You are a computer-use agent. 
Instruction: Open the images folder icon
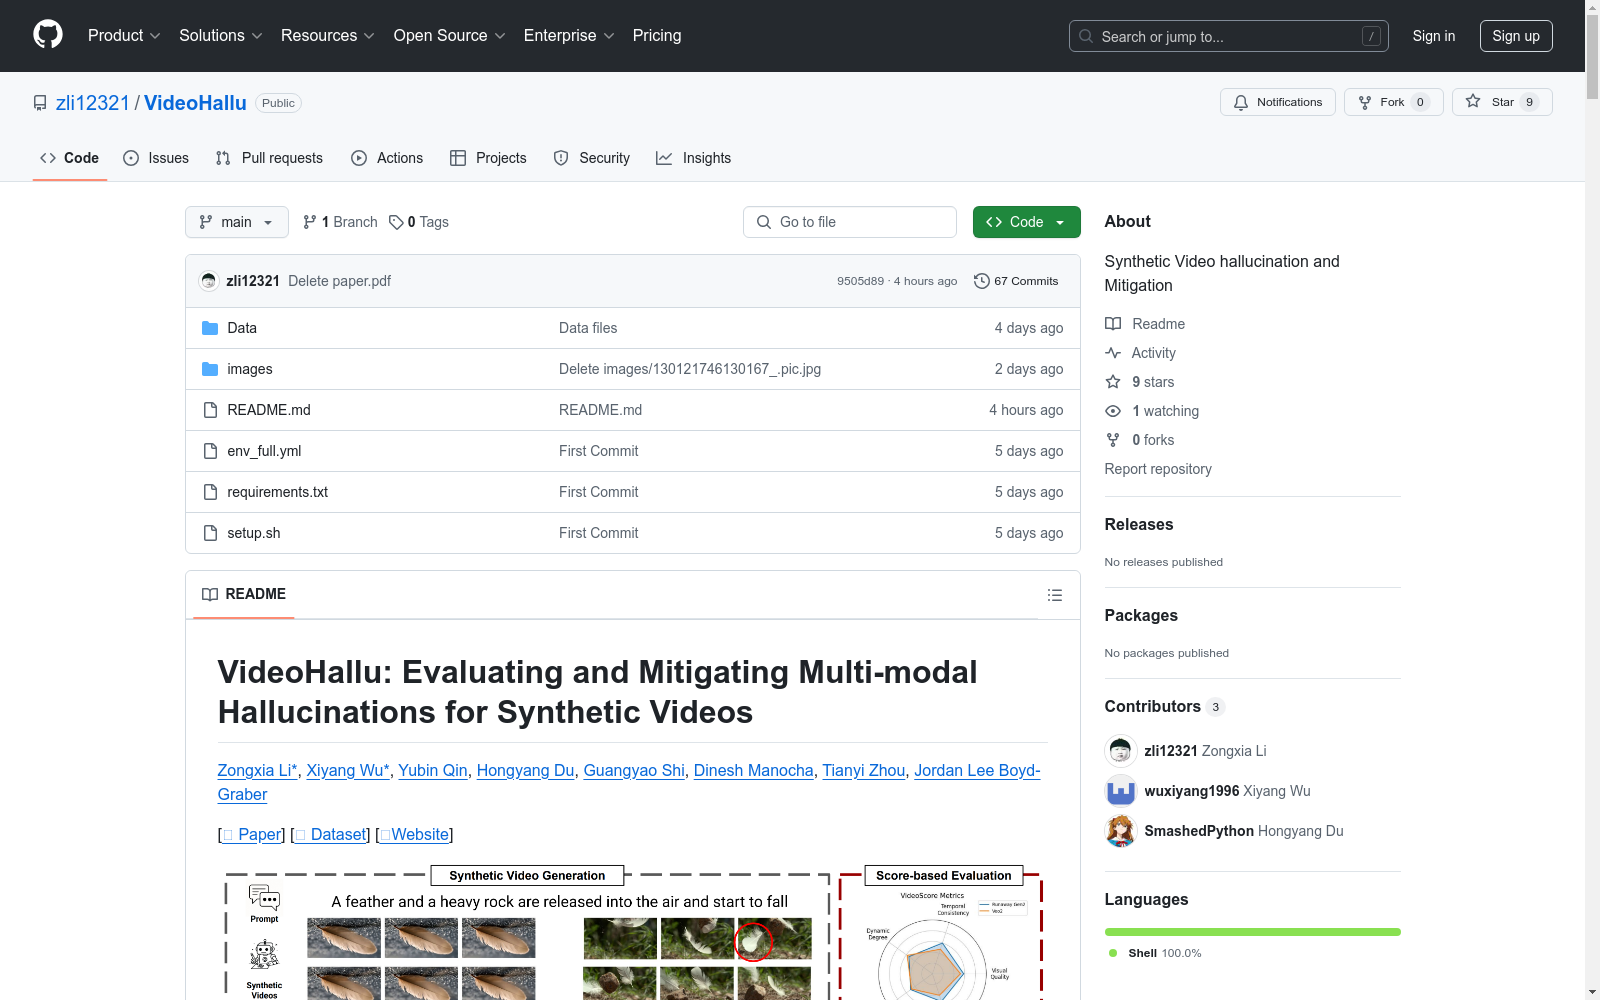[210, 369]
